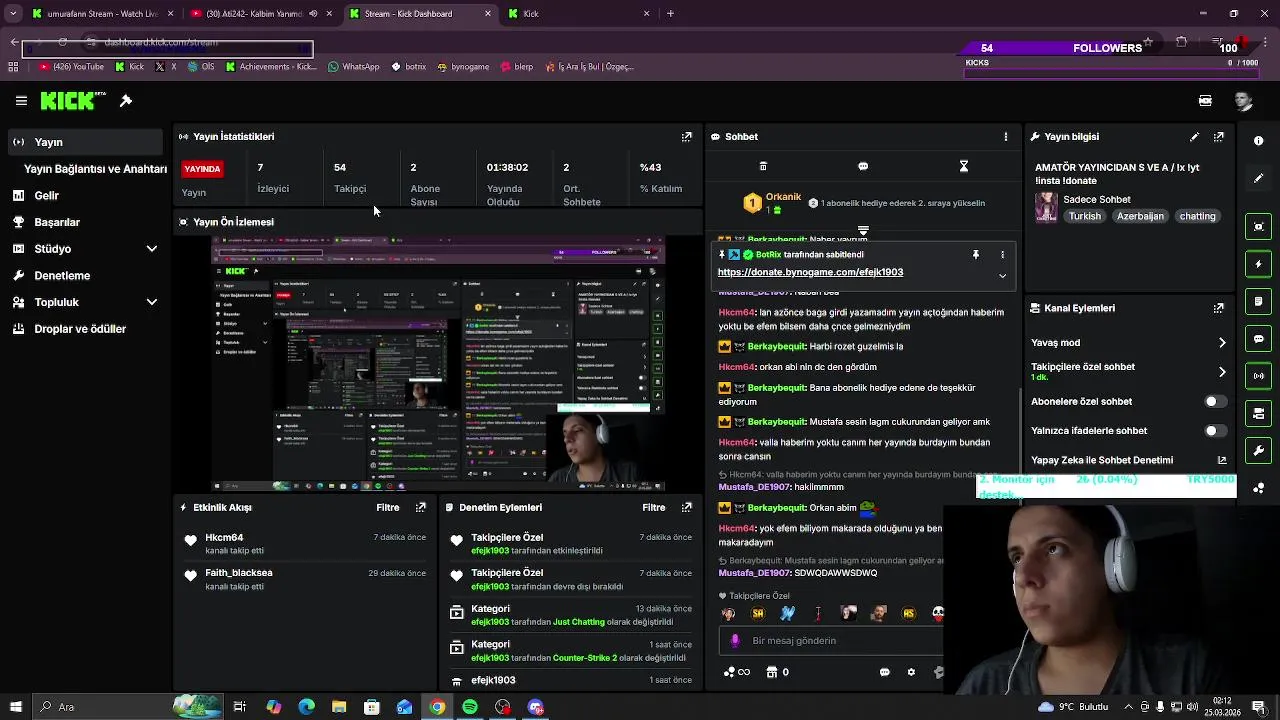
Task: Click the chat bubble icon under Sohbet header
Action: coord(863,166)
